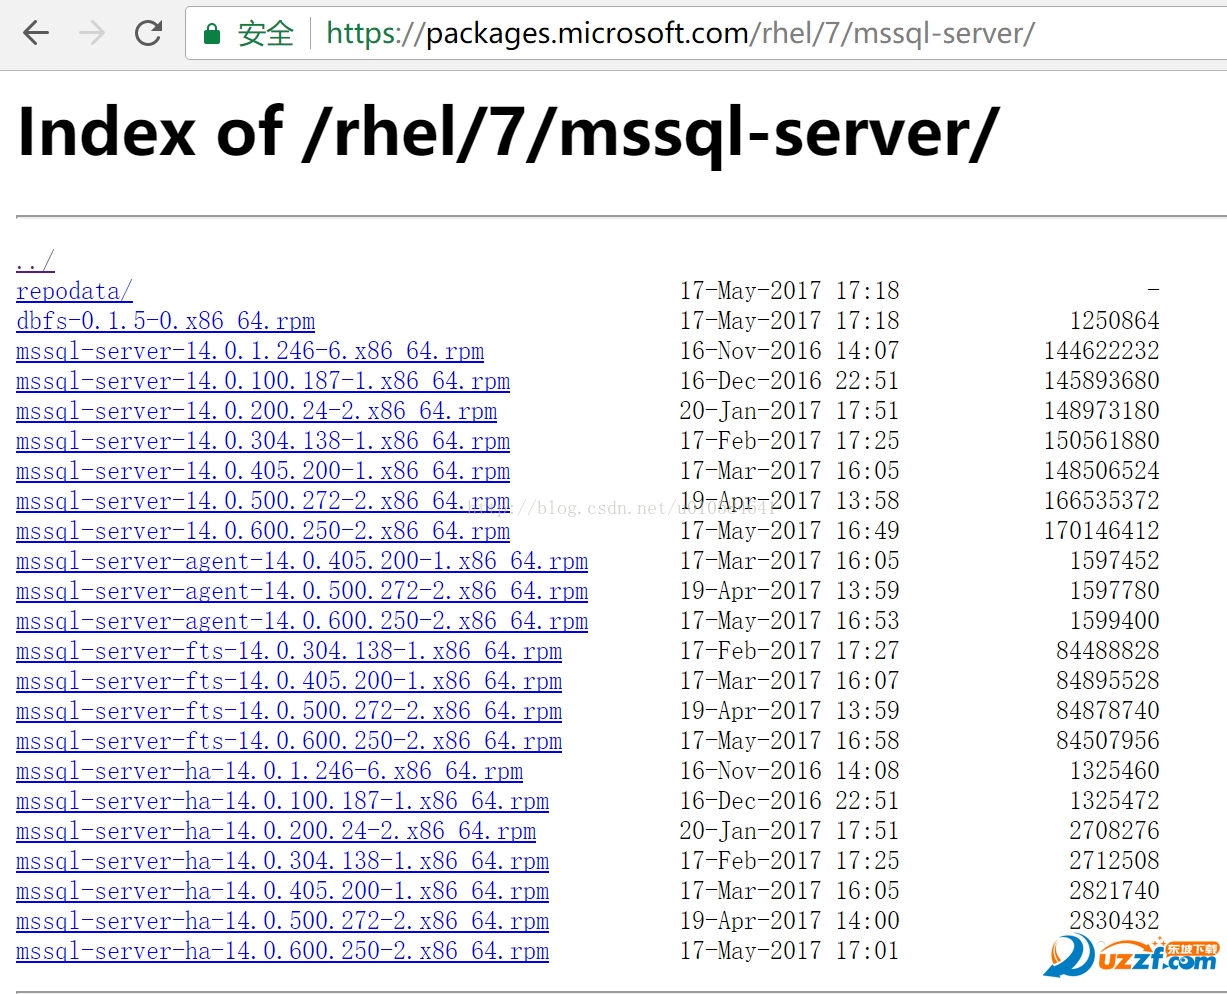Reload the page with refresh icon
The image size is (1227, 994).
coord(149,33)
